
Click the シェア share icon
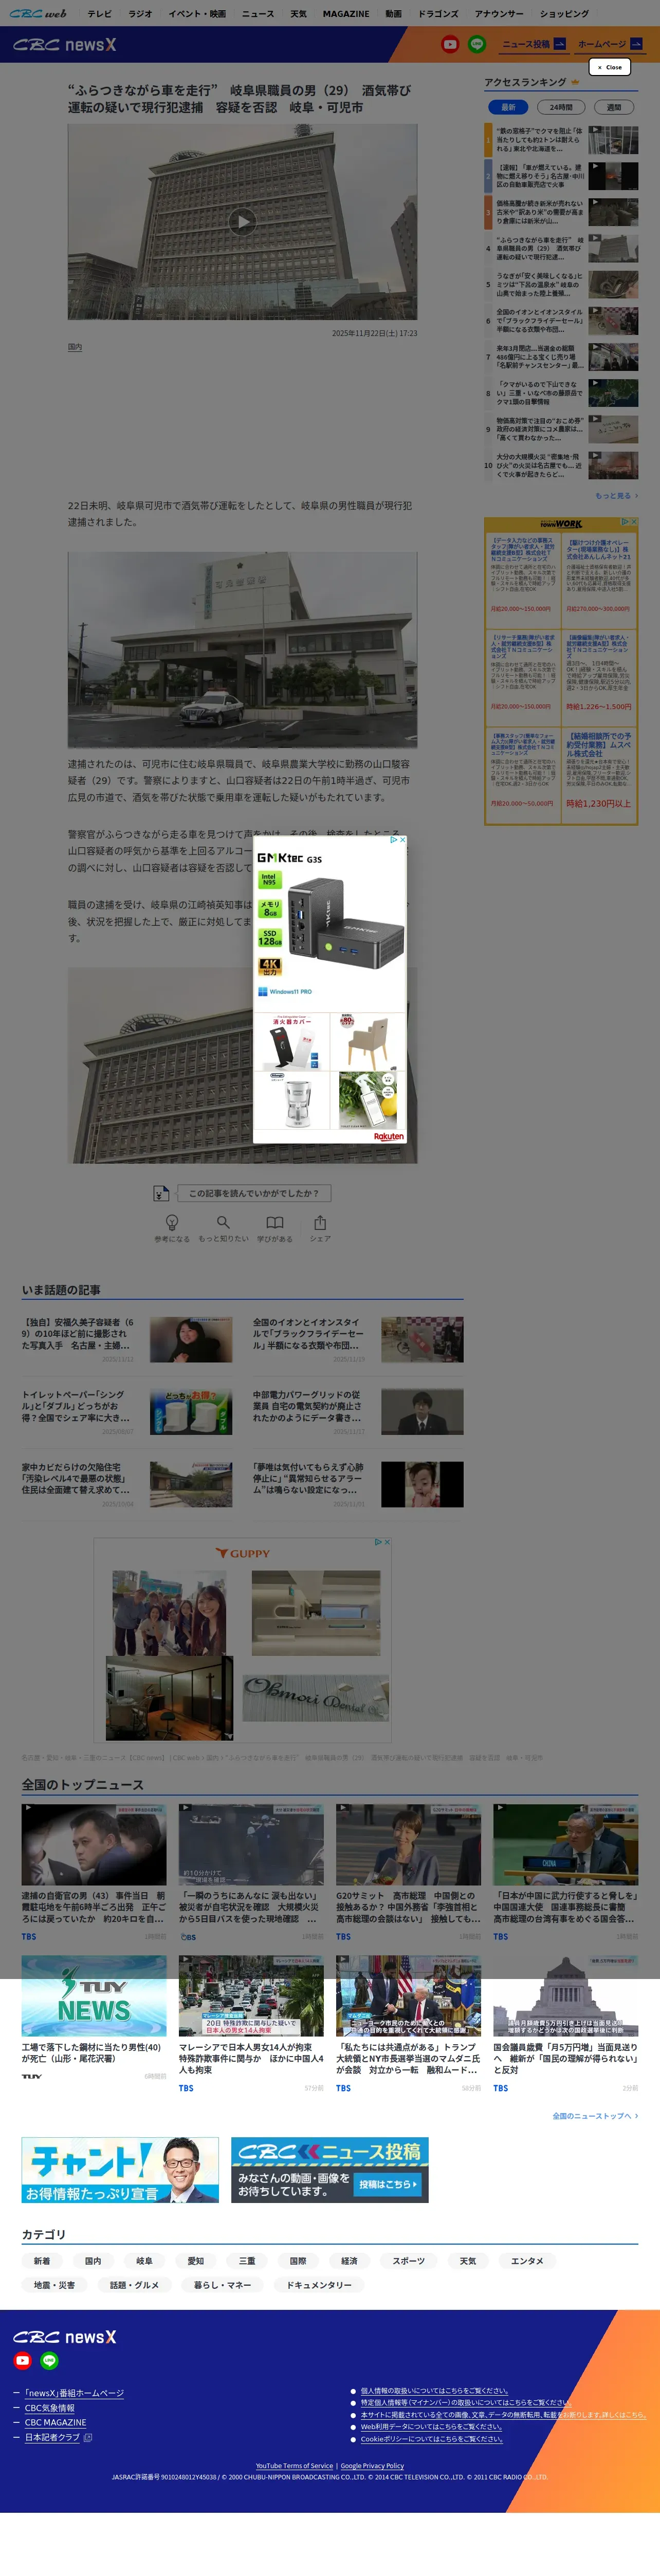click(320, 1222)
